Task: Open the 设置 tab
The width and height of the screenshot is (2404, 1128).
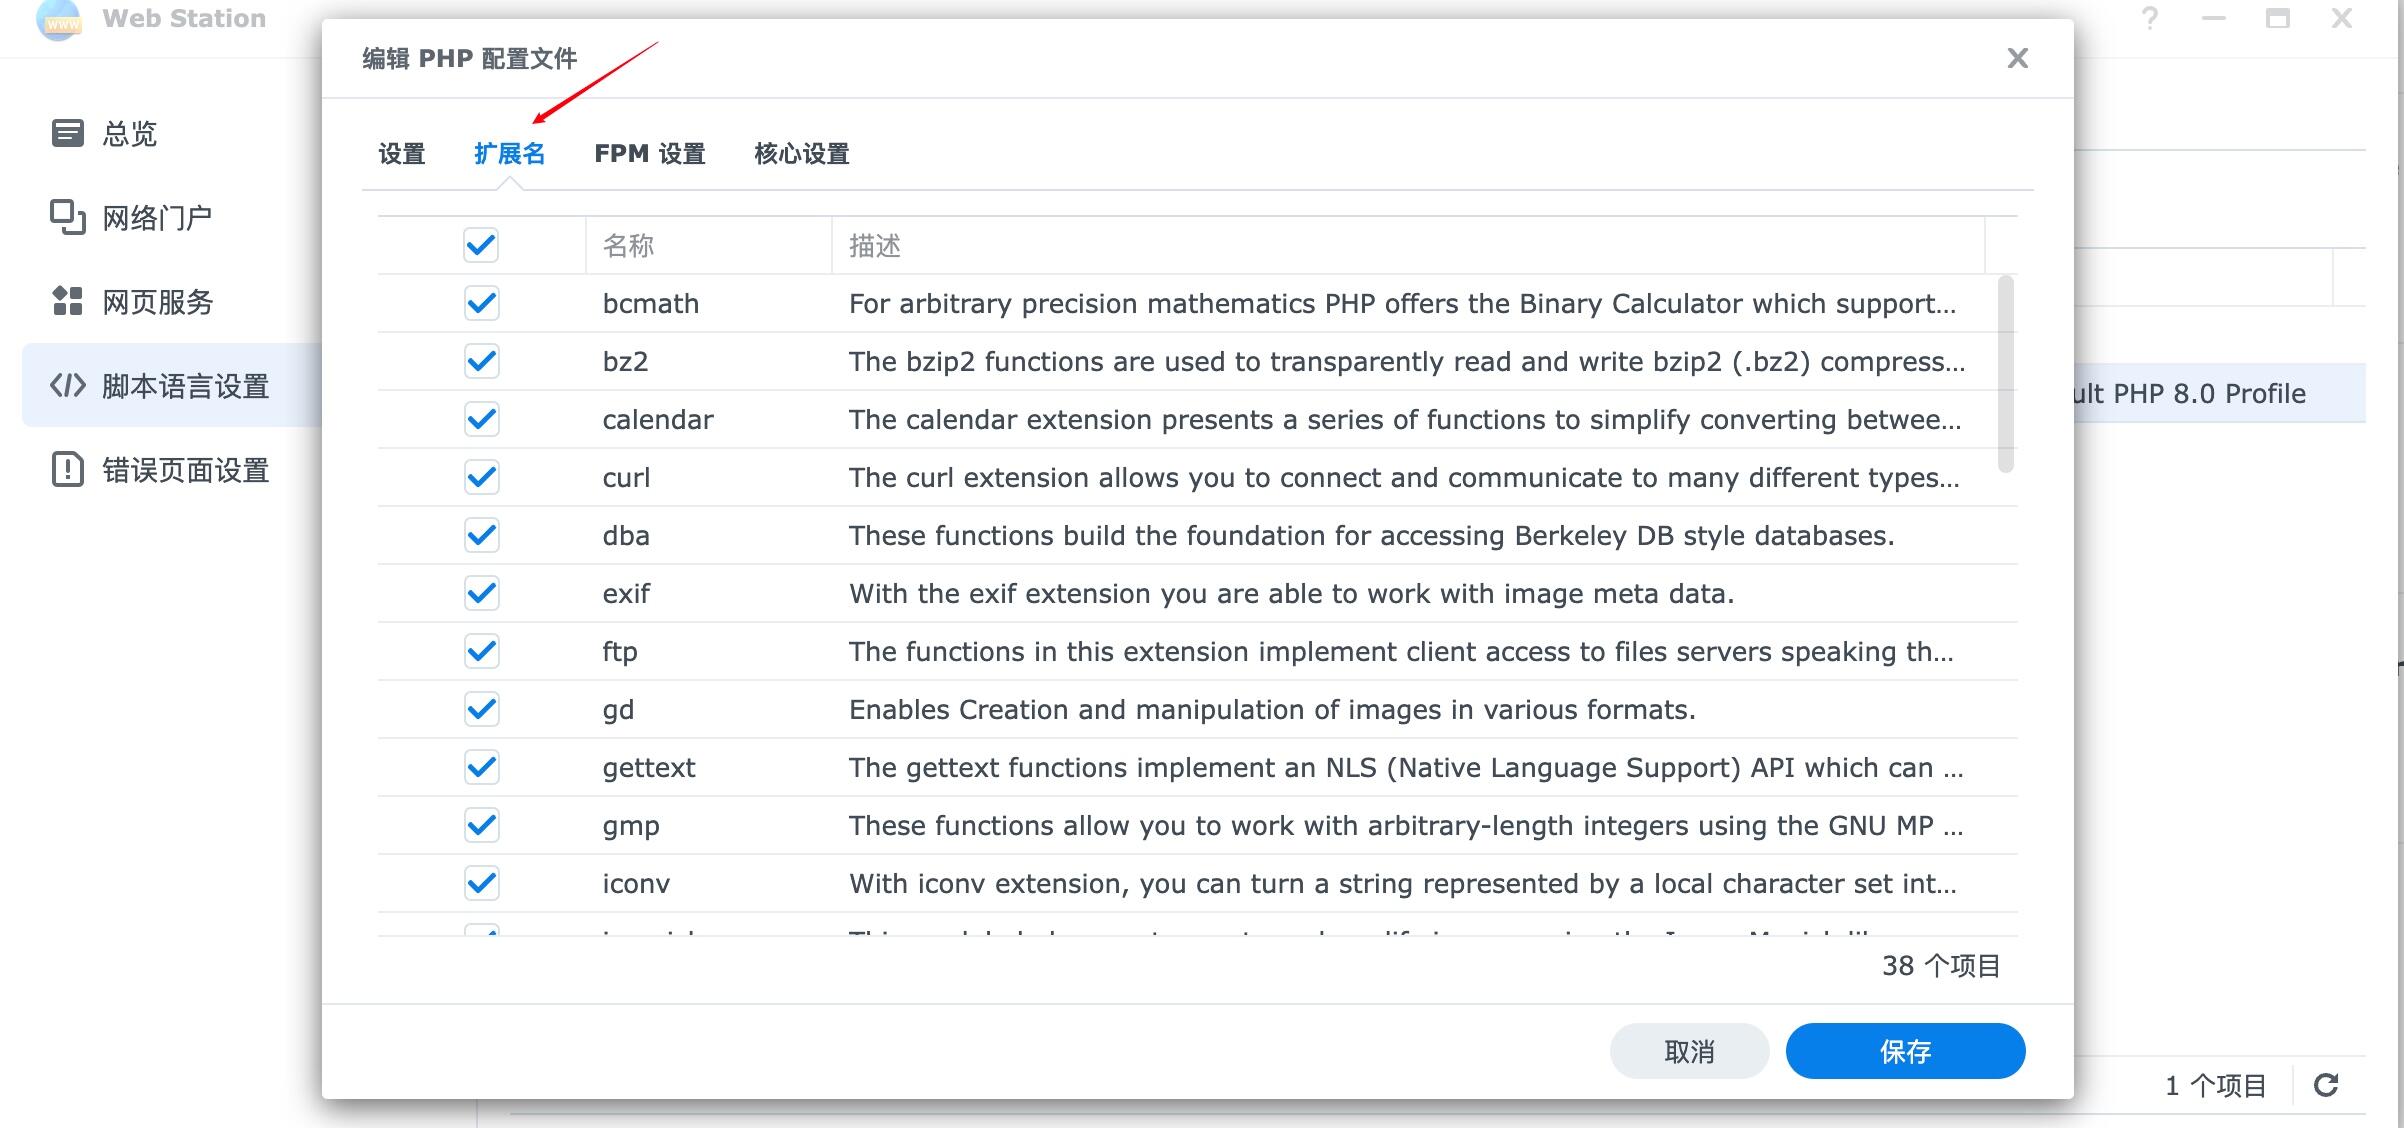Action: (402, 153)
